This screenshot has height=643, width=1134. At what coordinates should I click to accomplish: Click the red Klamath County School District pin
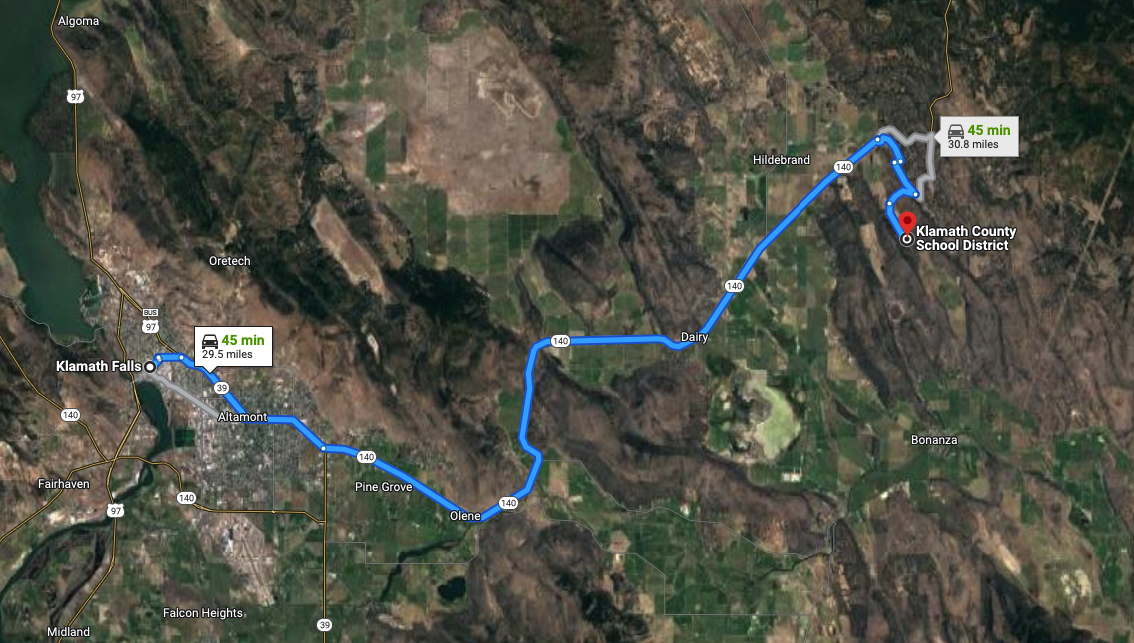click(907, 221)
